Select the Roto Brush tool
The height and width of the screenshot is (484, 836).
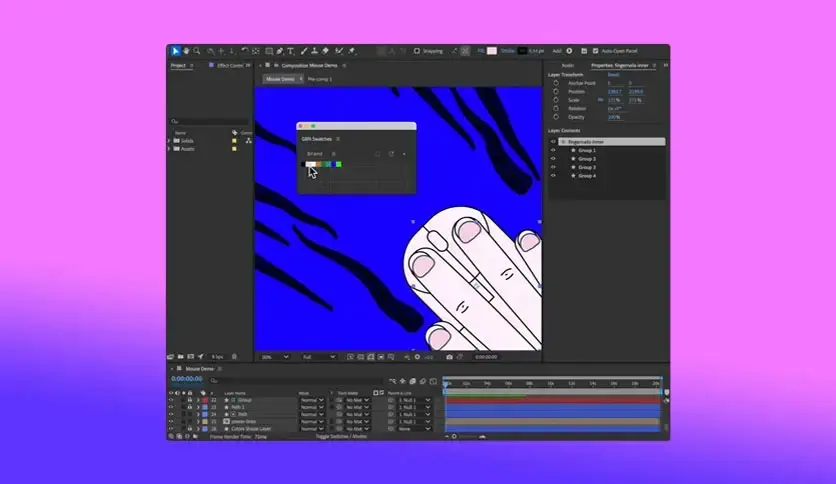pos(339,51)
